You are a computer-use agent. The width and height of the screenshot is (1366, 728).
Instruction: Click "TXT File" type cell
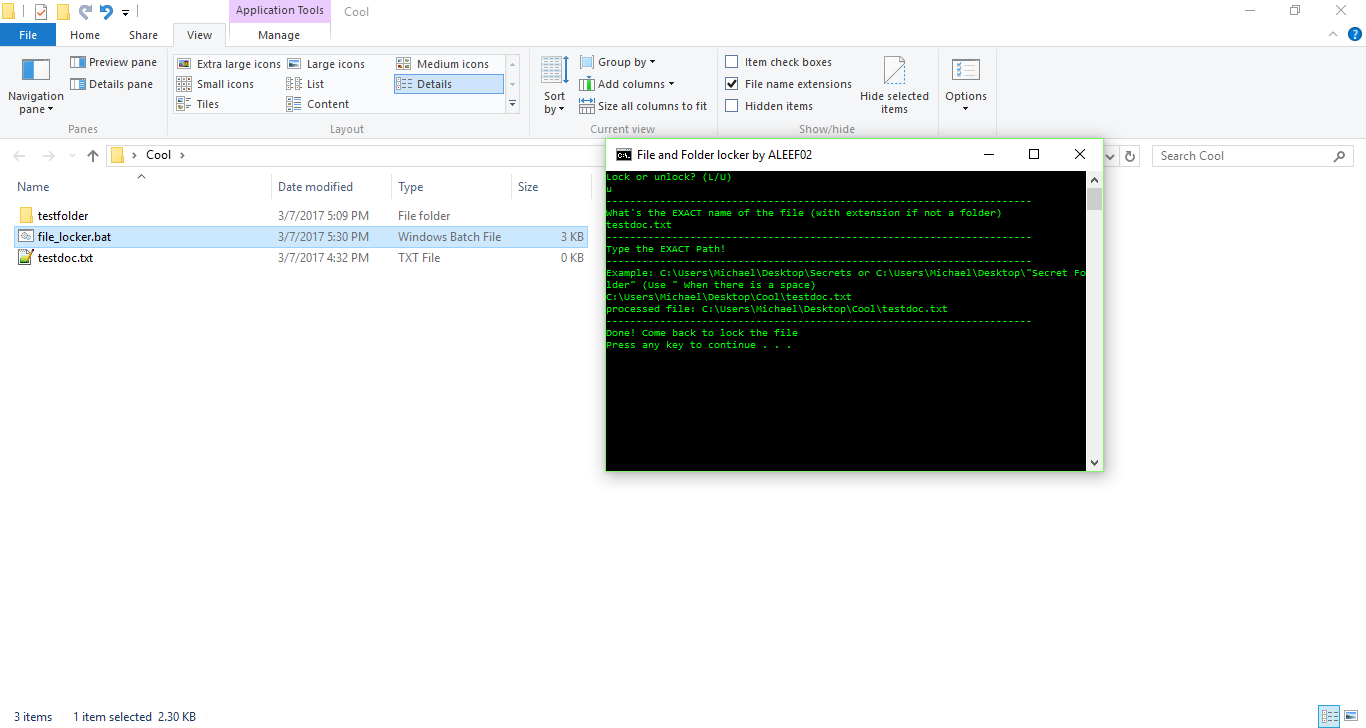[x=419, y=258]
